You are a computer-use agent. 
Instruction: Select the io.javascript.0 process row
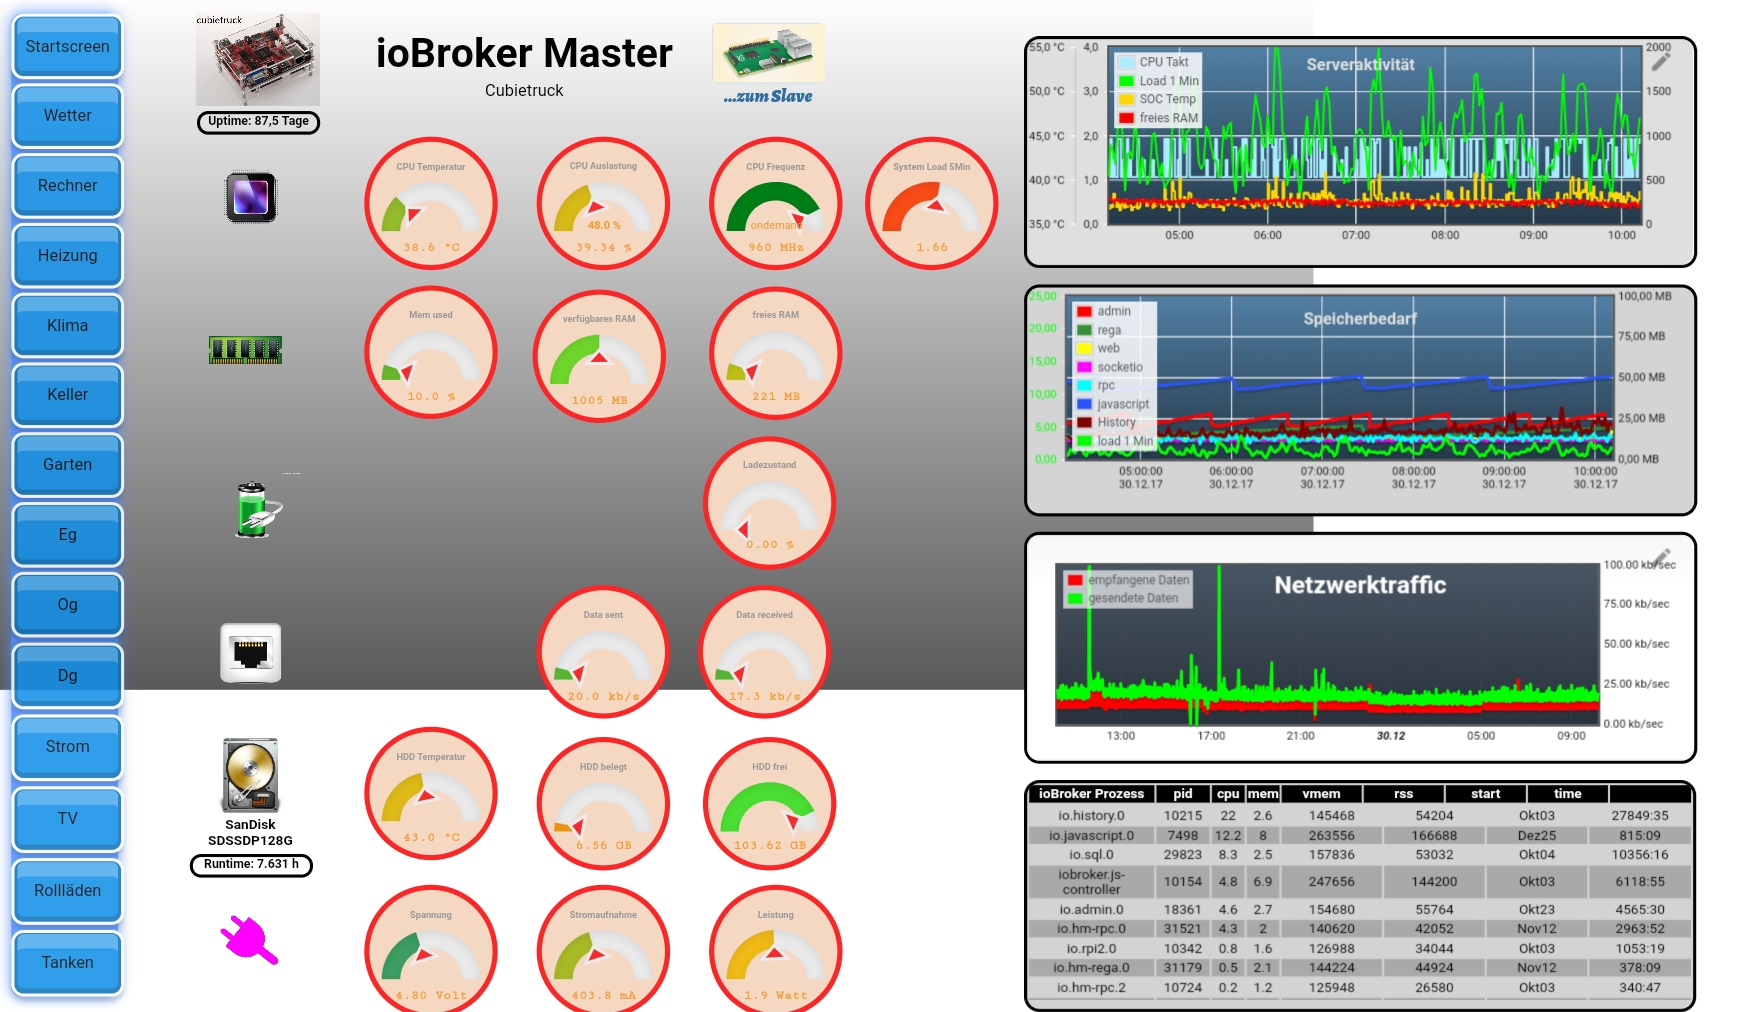click(x=1360, y=835)
